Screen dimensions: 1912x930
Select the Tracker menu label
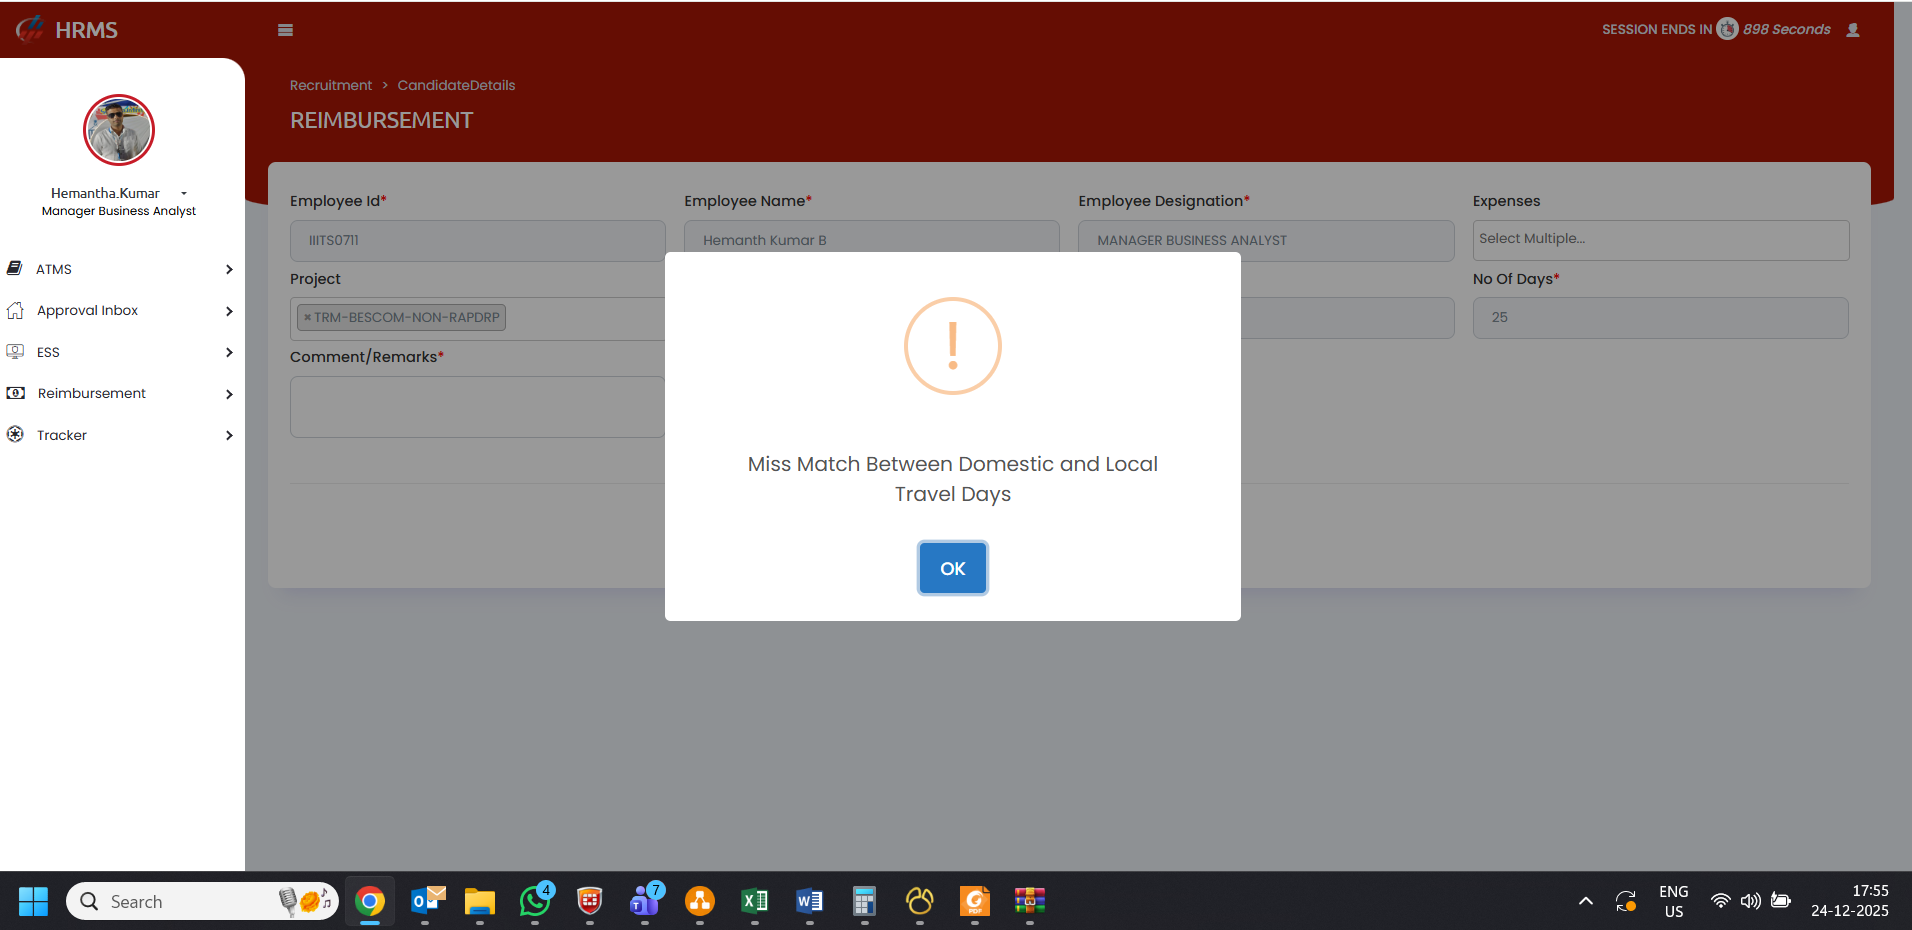click(62, 435)
